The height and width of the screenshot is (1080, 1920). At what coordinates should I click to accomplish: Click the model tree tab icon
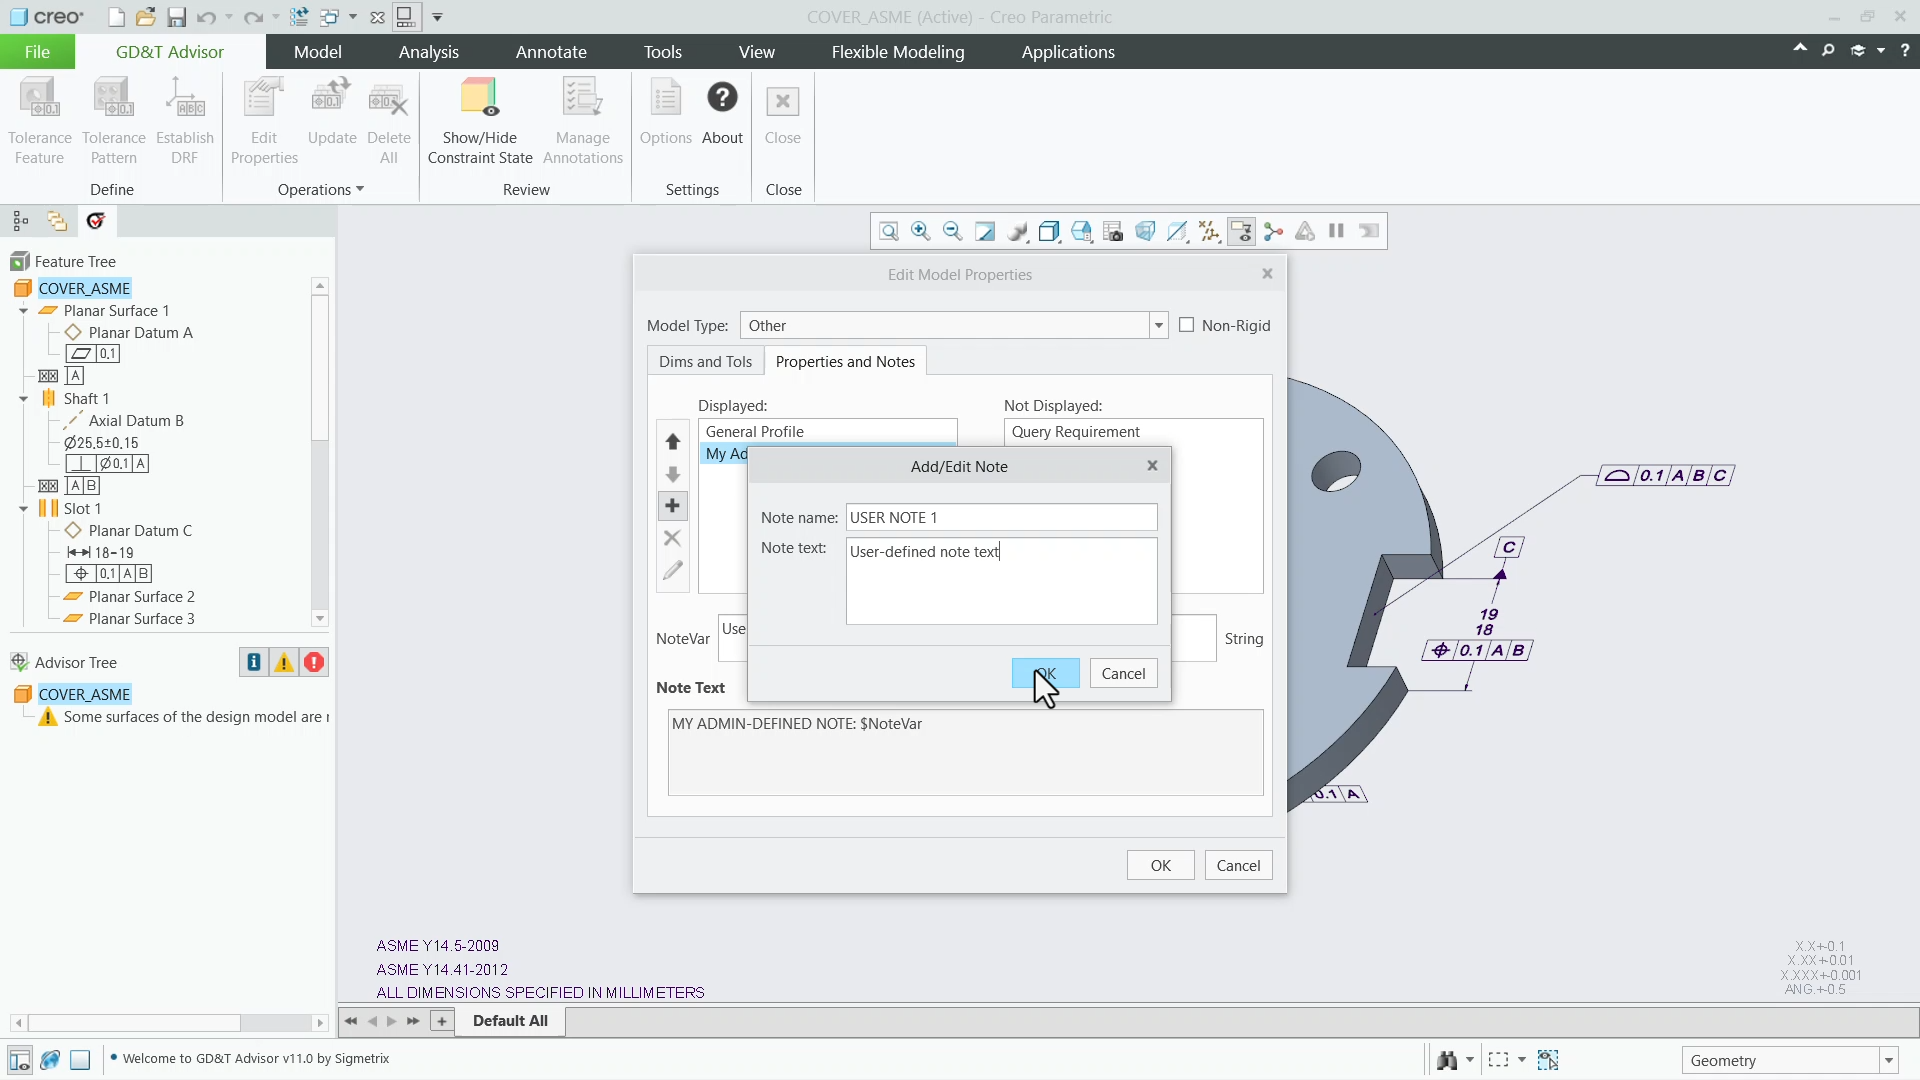[x=20, y=221]
